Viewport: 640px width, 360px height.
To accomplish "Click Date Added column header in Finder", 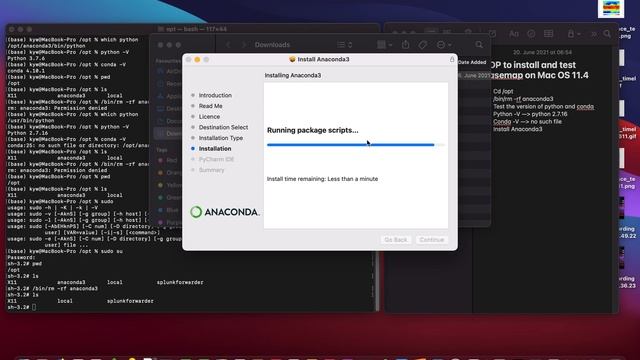I will point(472,62).
